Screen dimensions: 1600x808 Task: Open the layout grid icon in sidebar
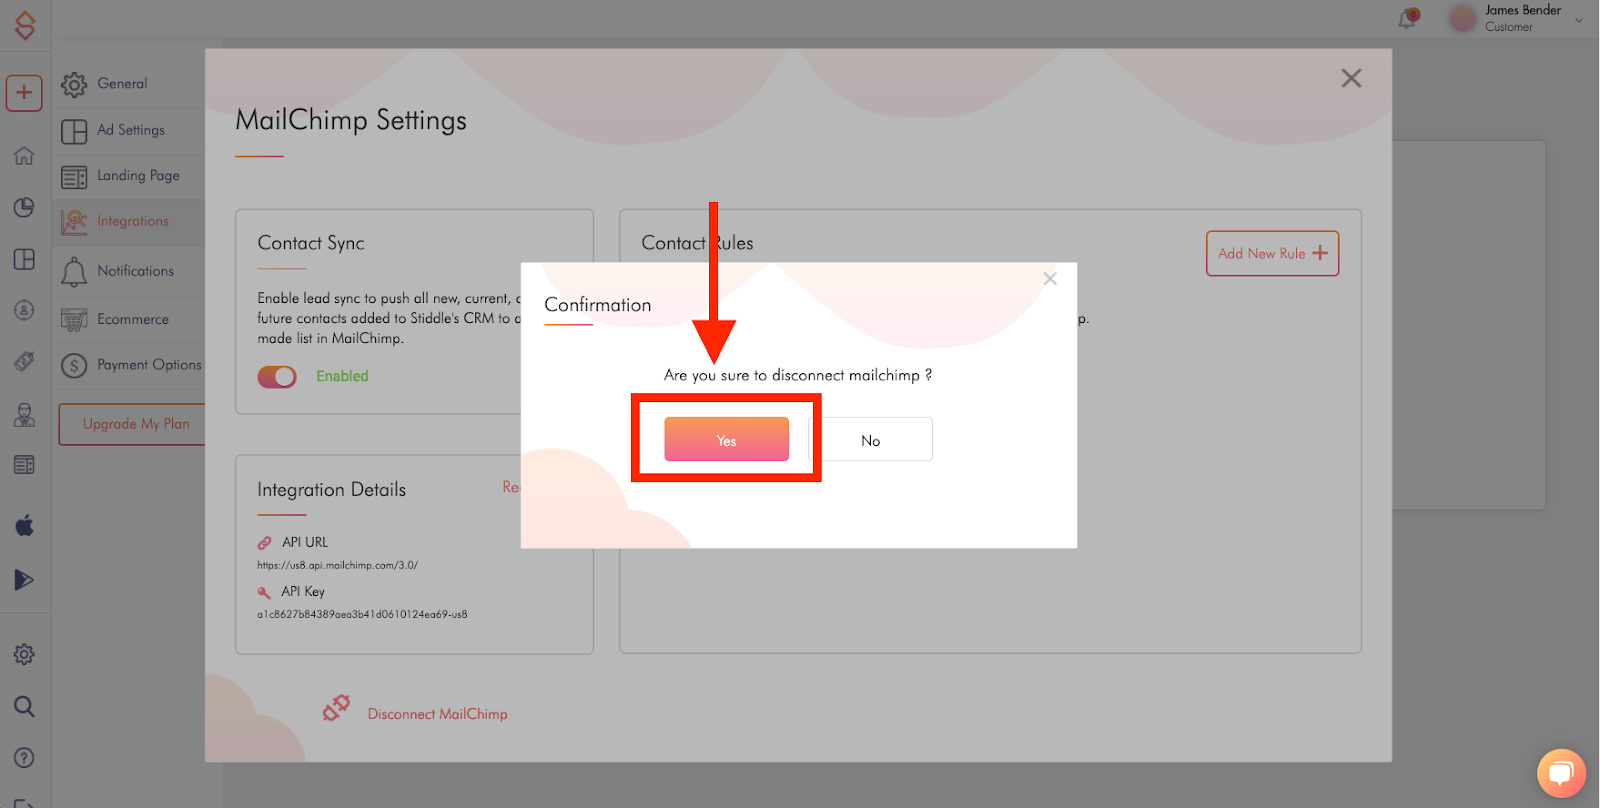24,259
